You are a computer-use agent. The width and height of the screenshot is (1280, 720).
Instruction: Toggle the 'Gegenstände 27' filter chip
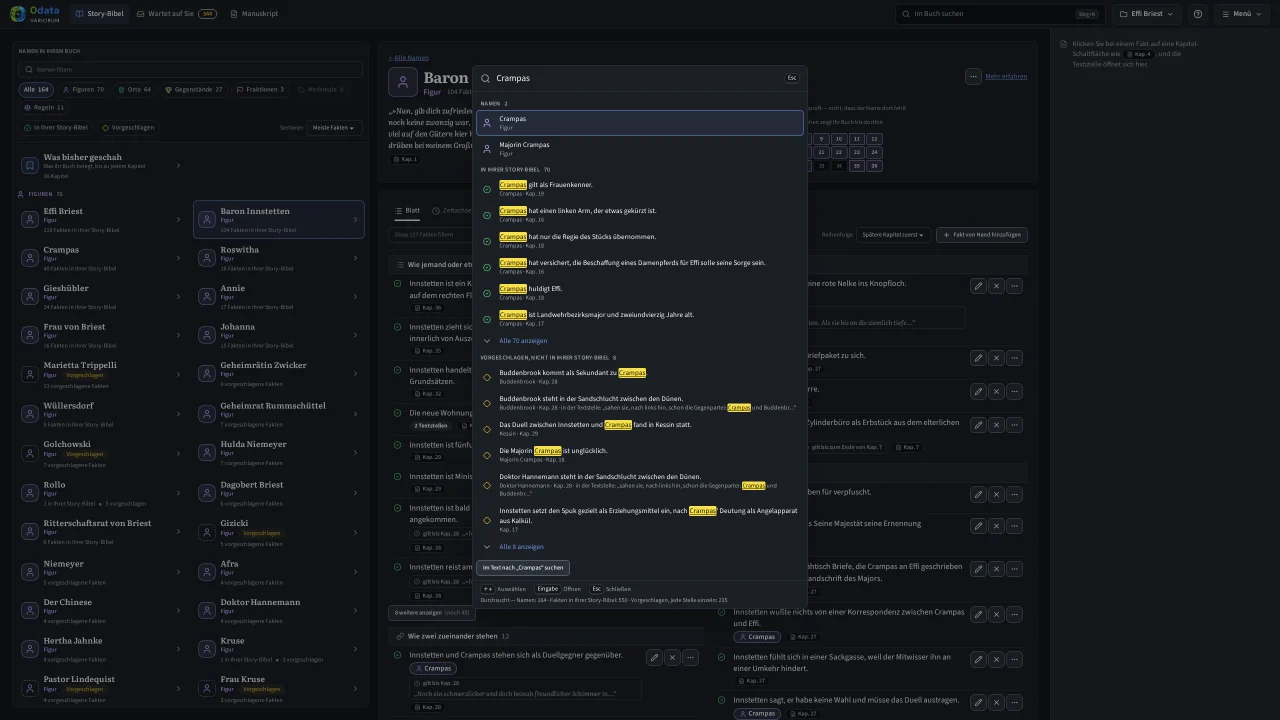pyautogui.click(x=193, y=89)
